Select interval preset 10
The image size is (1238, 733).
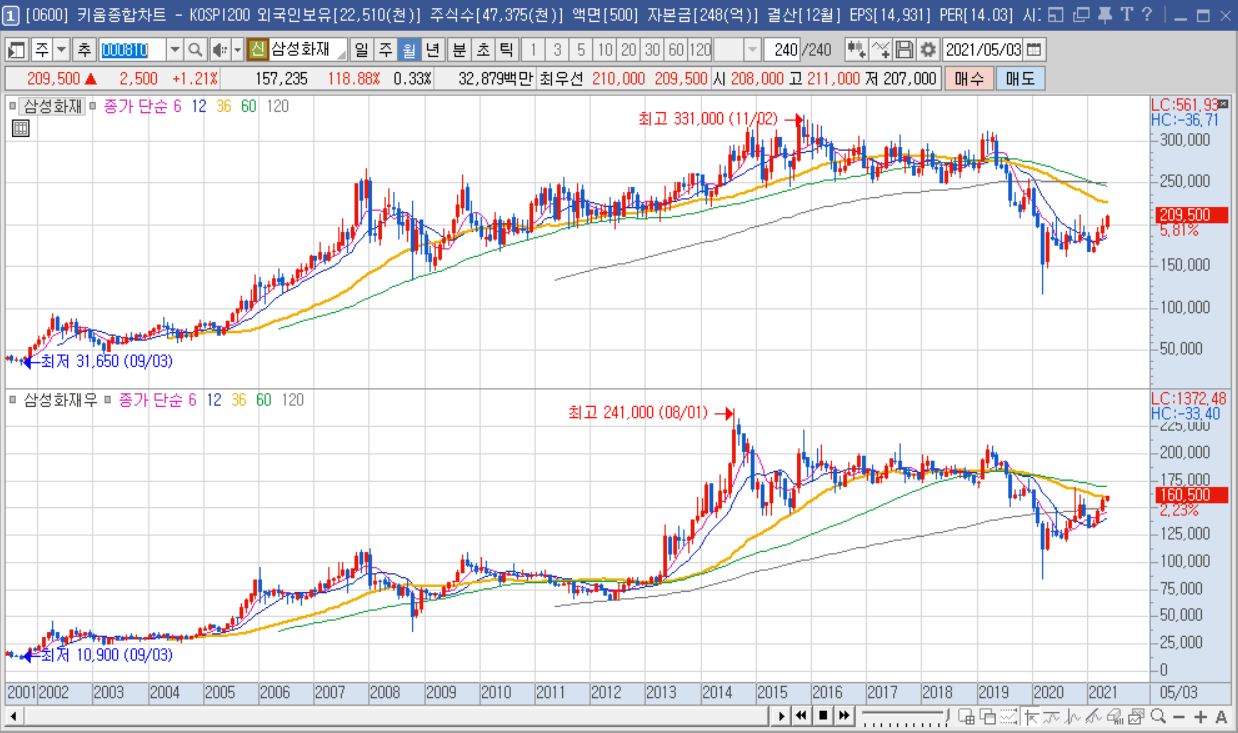(x=604, y=50)
